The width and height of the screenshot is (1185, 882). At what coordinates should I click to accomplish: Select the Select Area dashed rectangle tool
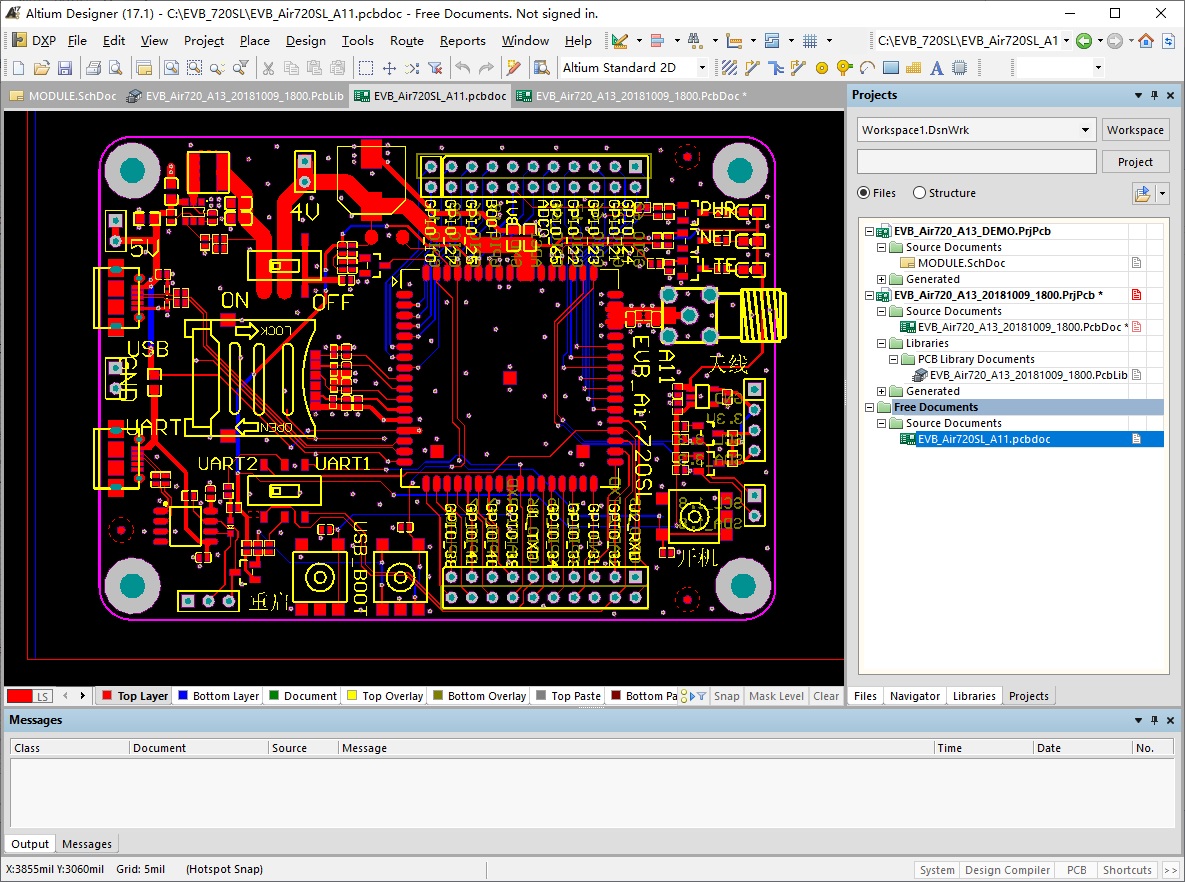tap(366, 68)
